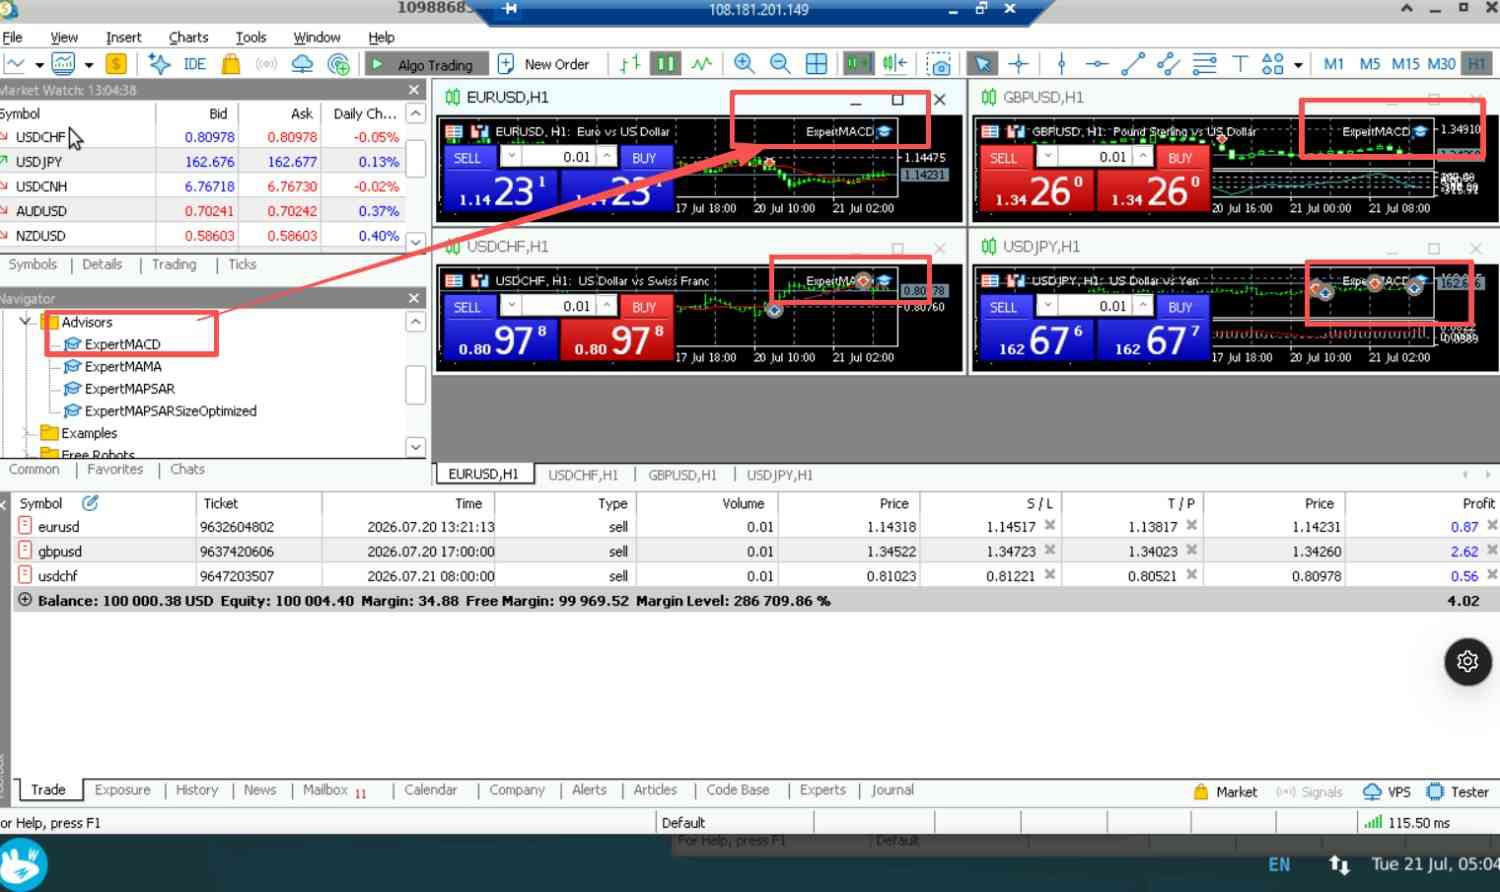Open the chart type dropdown arrow
Image resolution: width=1500 pixels, height=892 pixels.
click(x=39, y=65)
